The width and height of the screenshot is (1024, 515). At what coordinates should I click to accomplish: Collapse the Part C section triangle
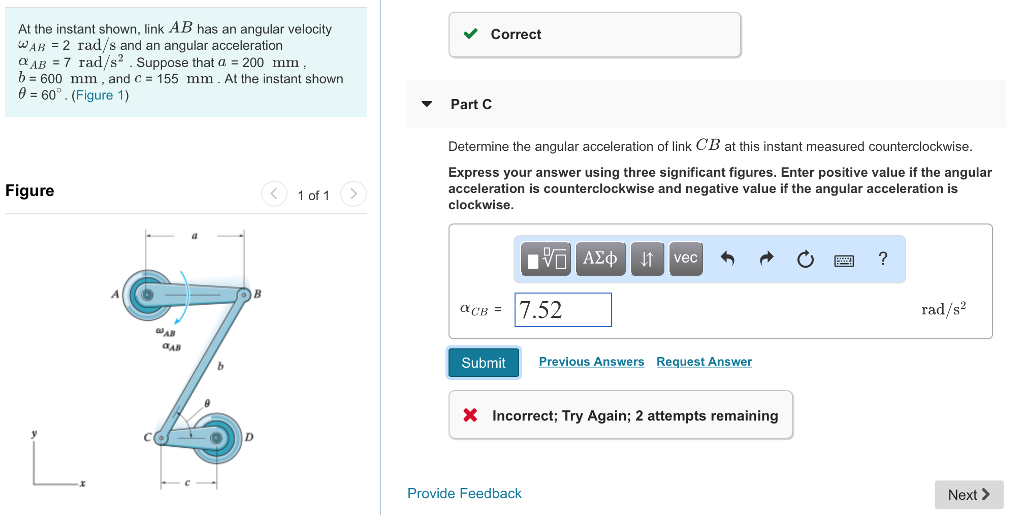pyautogui.click(x=427, y=104)
